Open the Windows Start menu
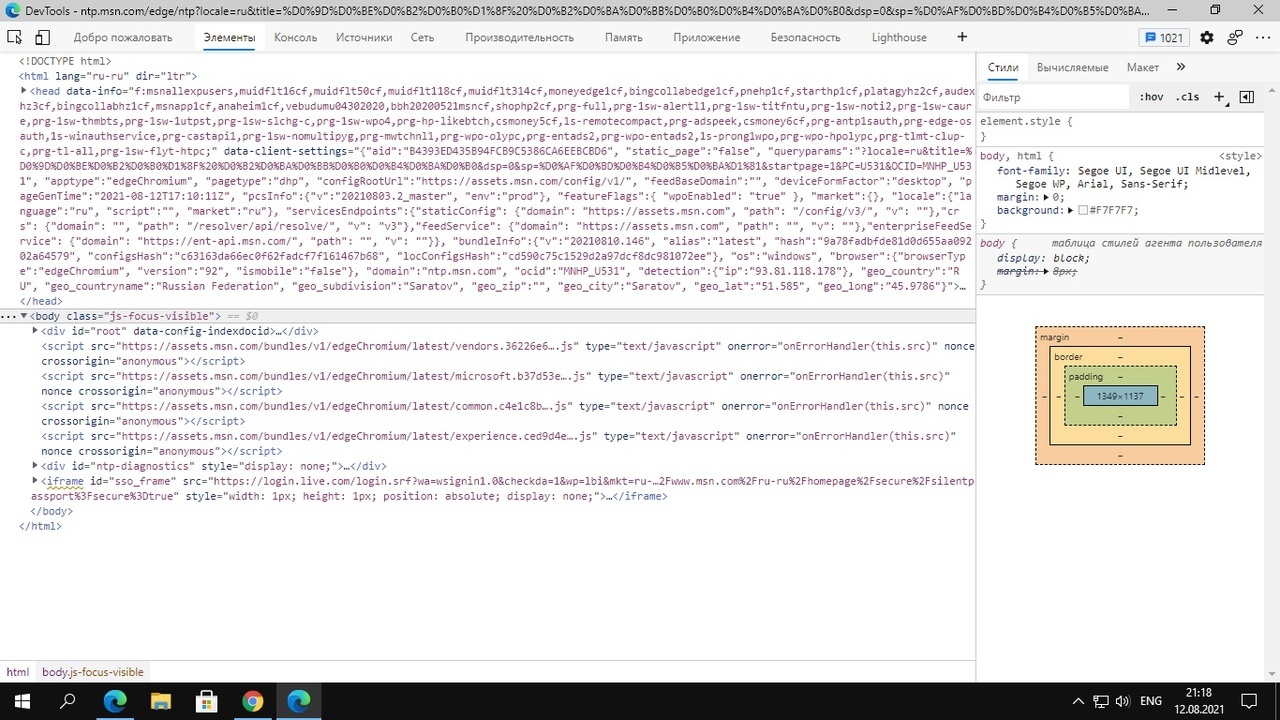This screenshot has width=1280, height=720. tap(22, 701)
